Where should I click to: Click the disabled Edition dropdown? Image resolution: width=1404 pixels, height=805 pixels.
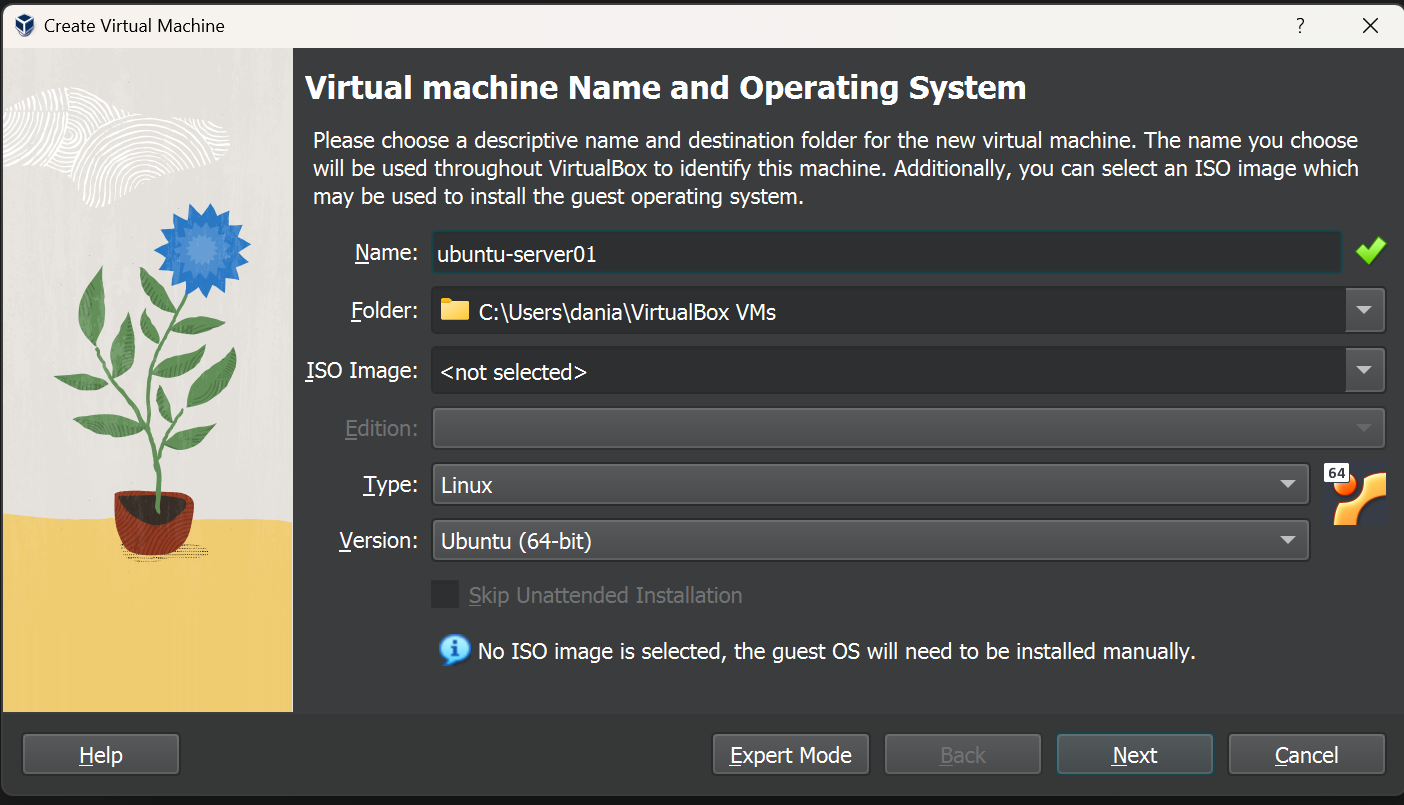click(907, 428)
